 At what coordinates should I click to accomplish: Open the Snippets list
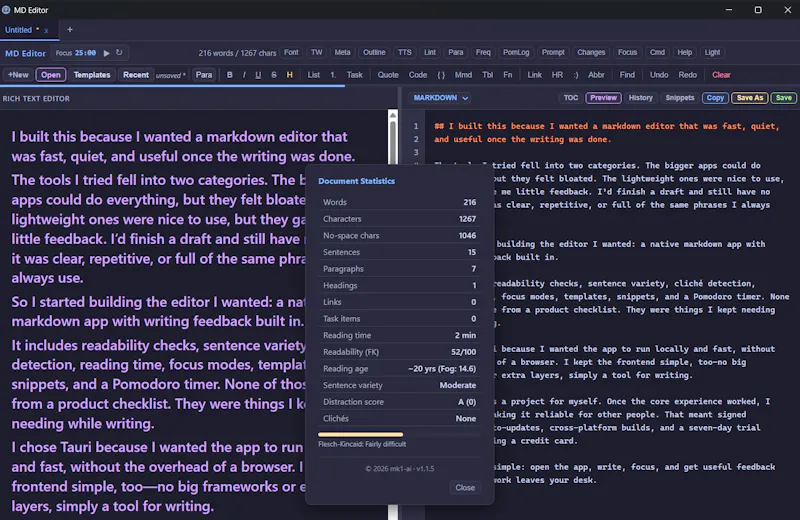[680, 98]
